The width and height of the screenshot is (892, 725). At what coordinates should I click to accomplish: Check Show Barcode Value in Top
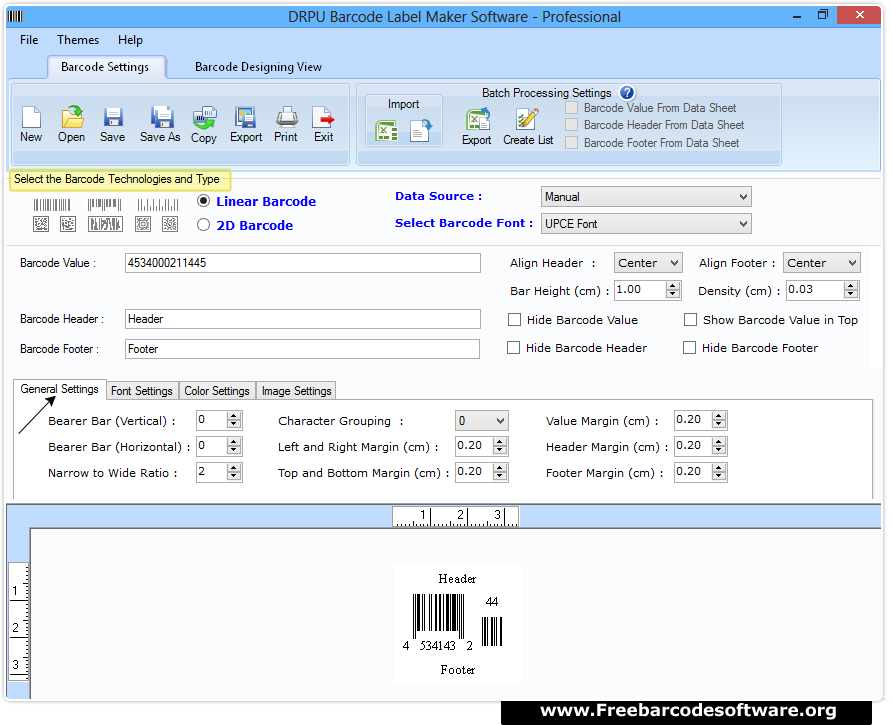690,320
